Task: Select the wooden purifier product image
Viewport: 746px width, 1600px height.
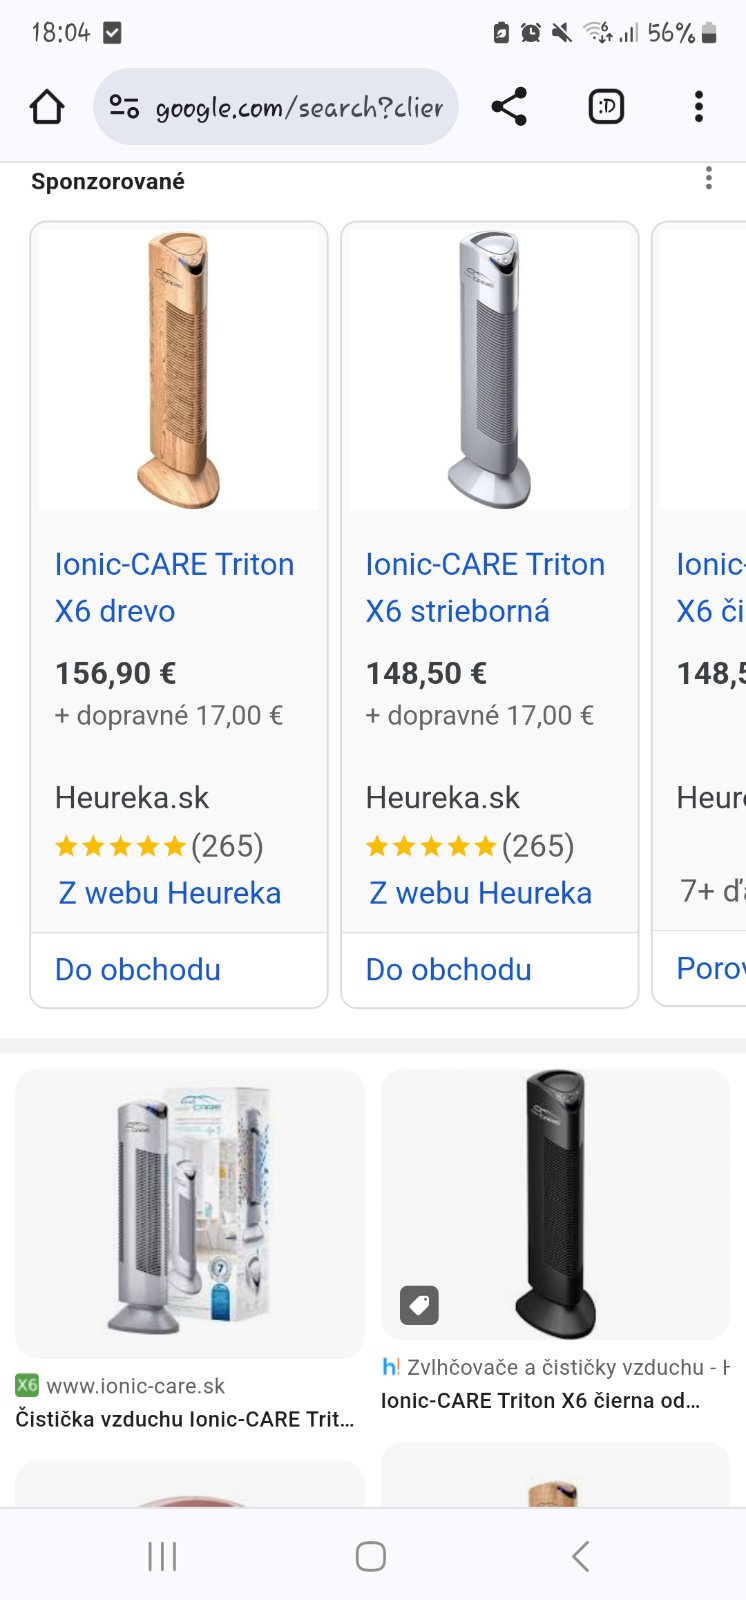Action: point(179,370)
